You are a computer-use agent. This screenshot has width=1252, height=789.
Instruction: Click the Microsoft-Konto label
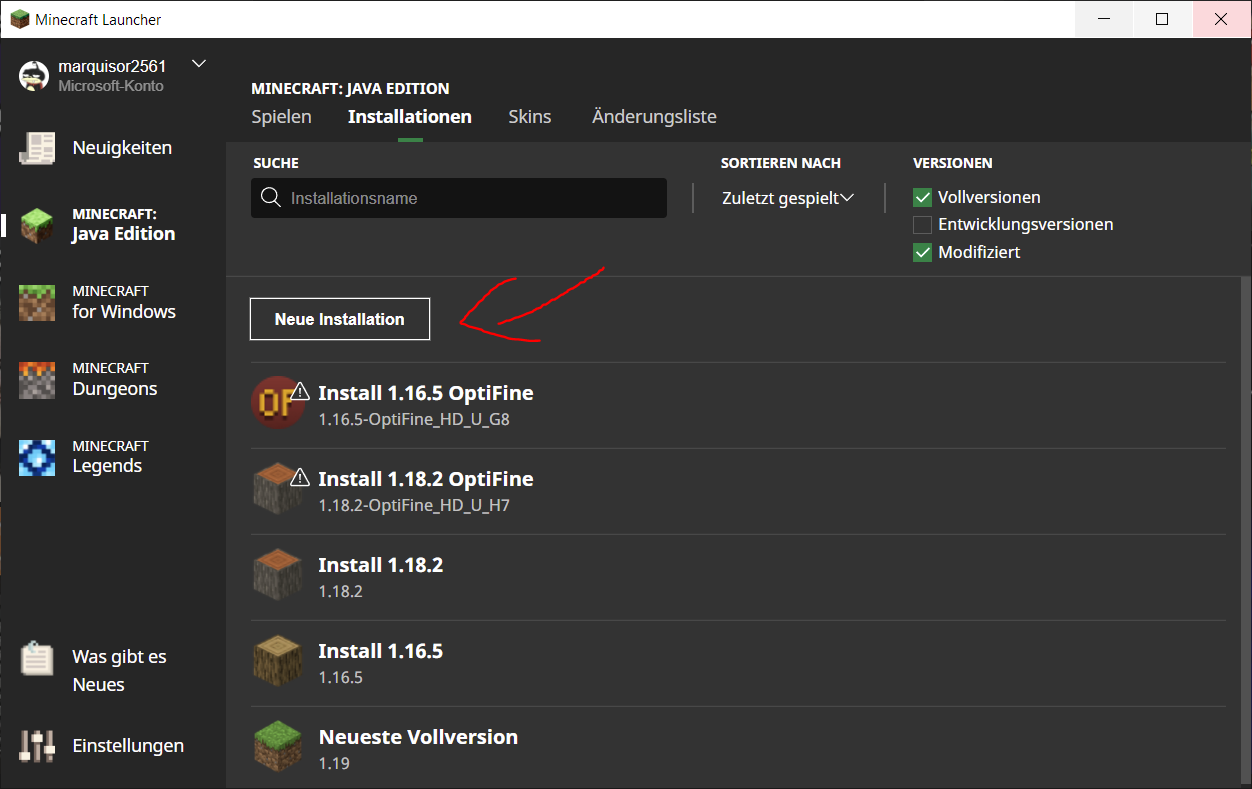pyautogui.click(x=111, y=86)
